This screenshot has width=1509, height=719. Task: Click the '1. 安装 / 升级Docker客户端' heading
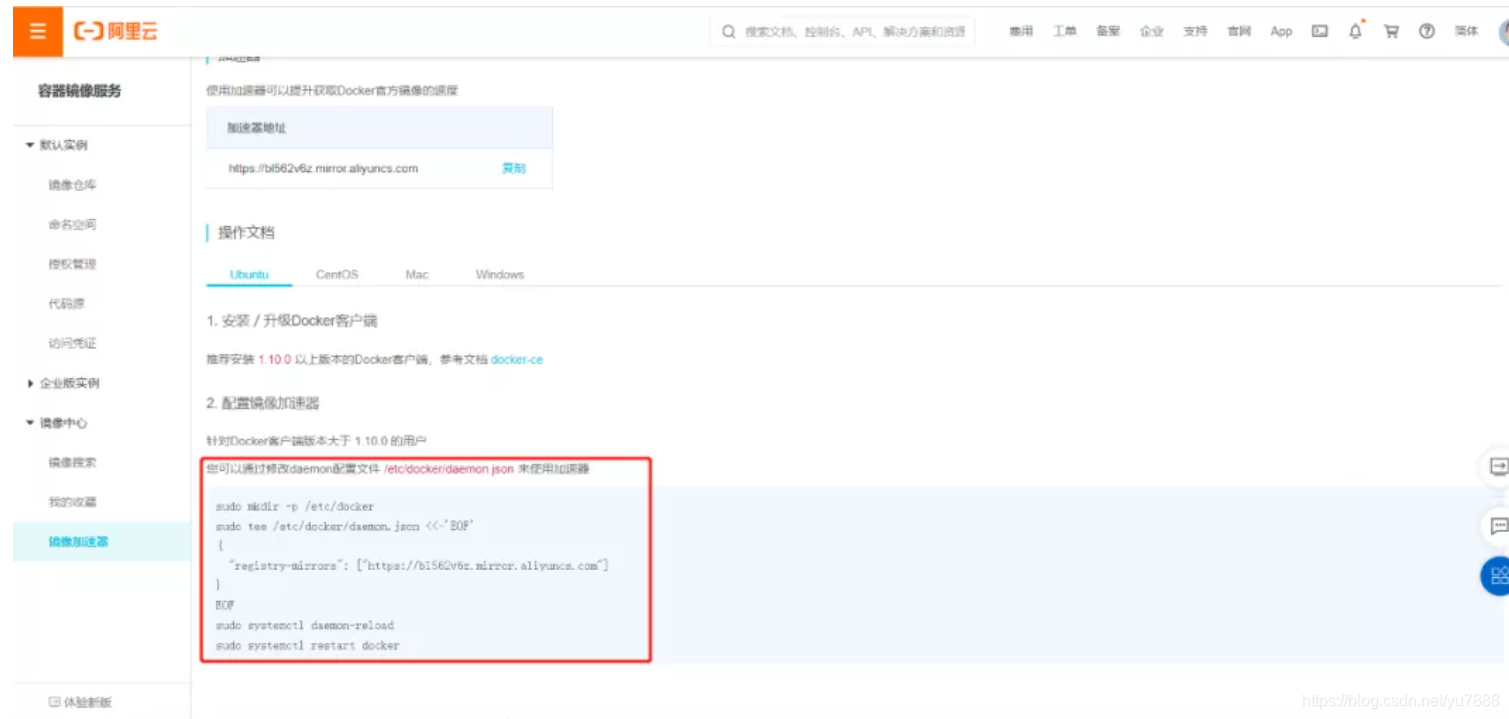pyautogui.click(x=292, y=321)
